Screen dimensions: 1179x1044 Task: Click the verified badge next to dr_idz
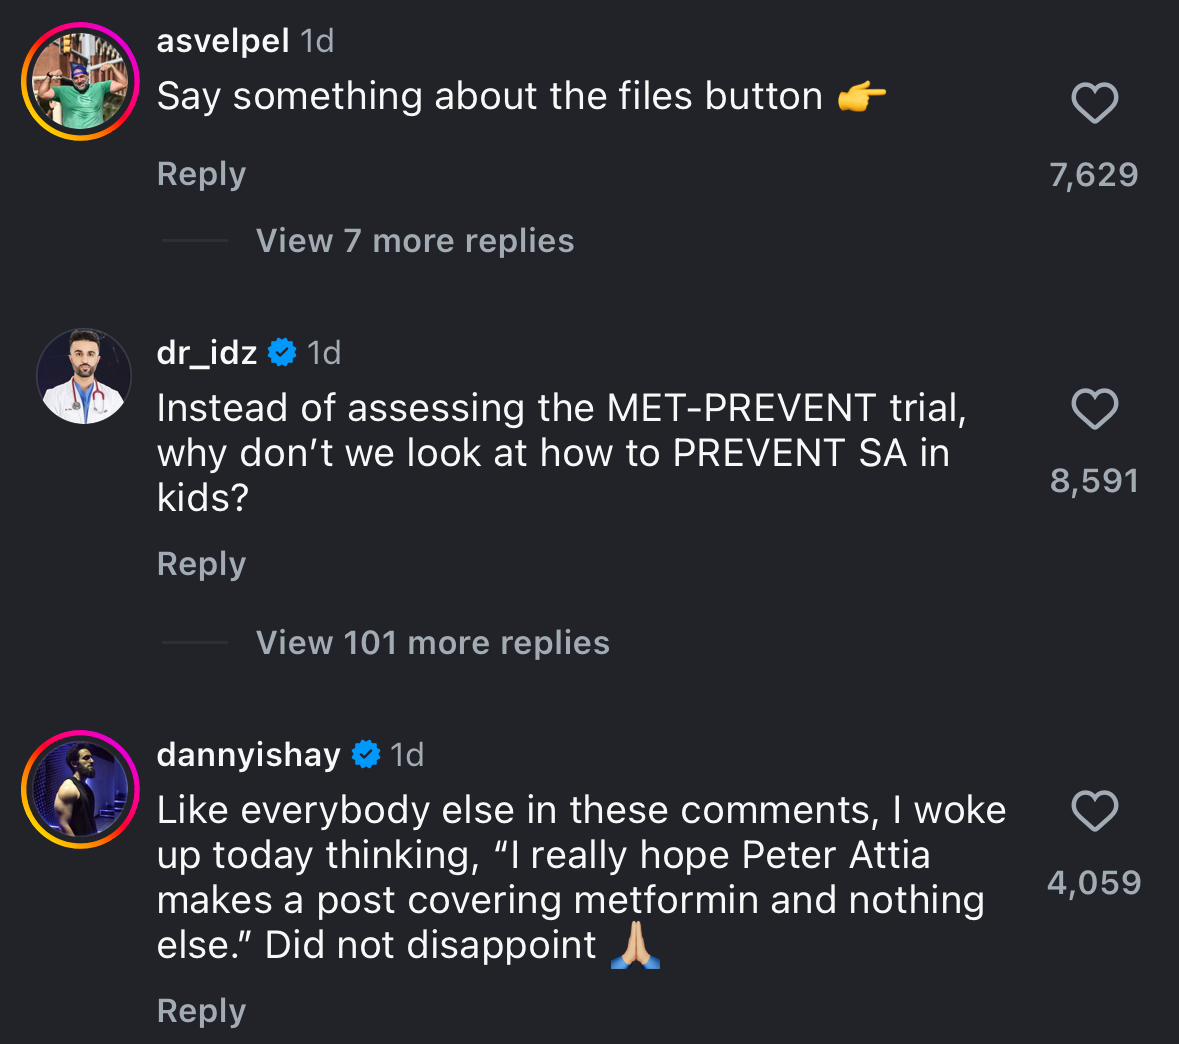click(283, 352)
